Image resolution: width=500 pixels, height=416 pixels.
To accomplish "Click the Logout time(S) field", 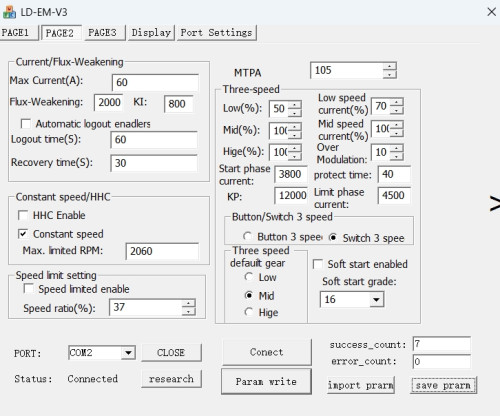I will click(x=154, y=140).
